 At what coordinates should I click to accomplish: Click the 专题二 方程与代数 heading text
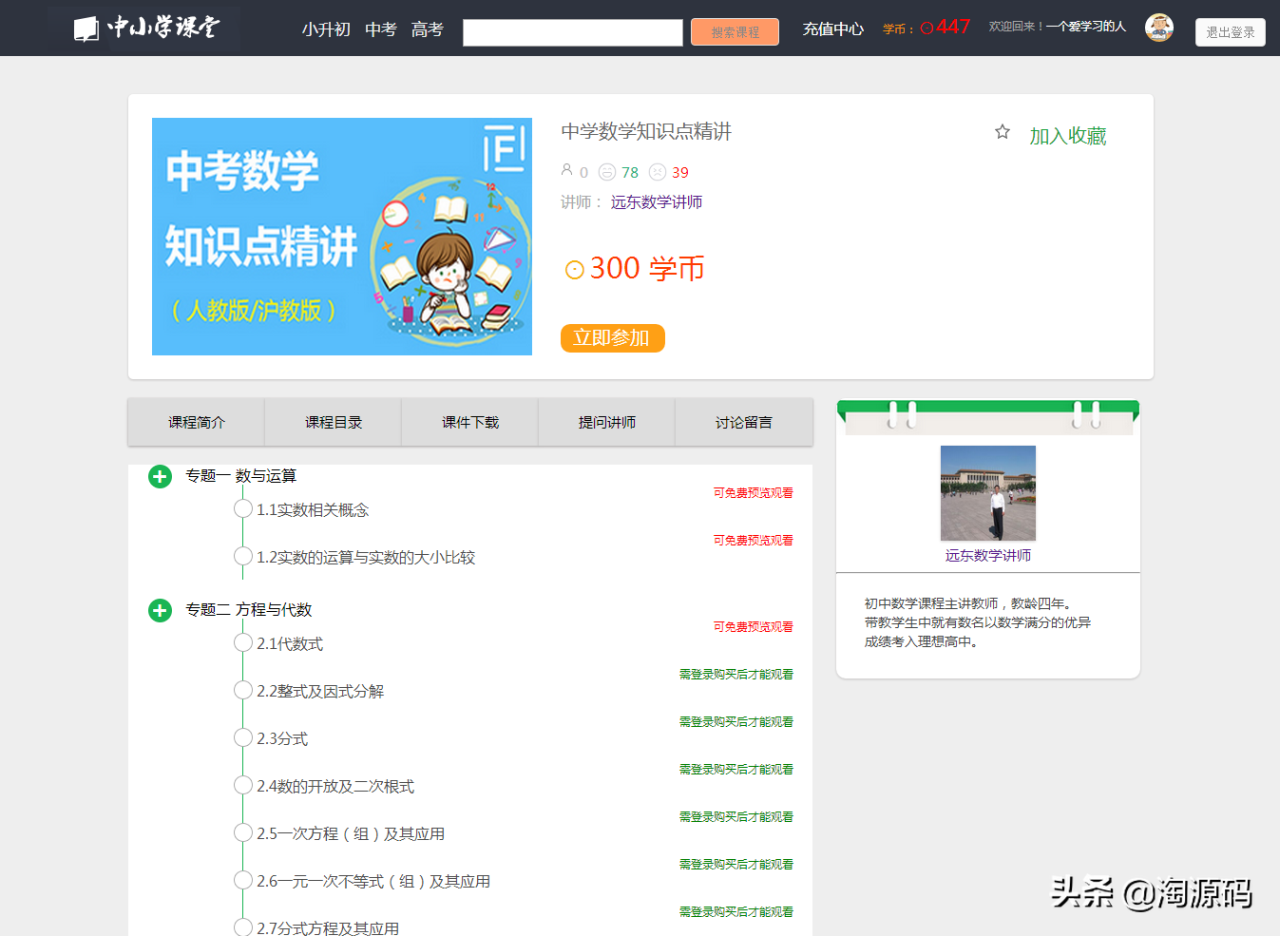249,610
